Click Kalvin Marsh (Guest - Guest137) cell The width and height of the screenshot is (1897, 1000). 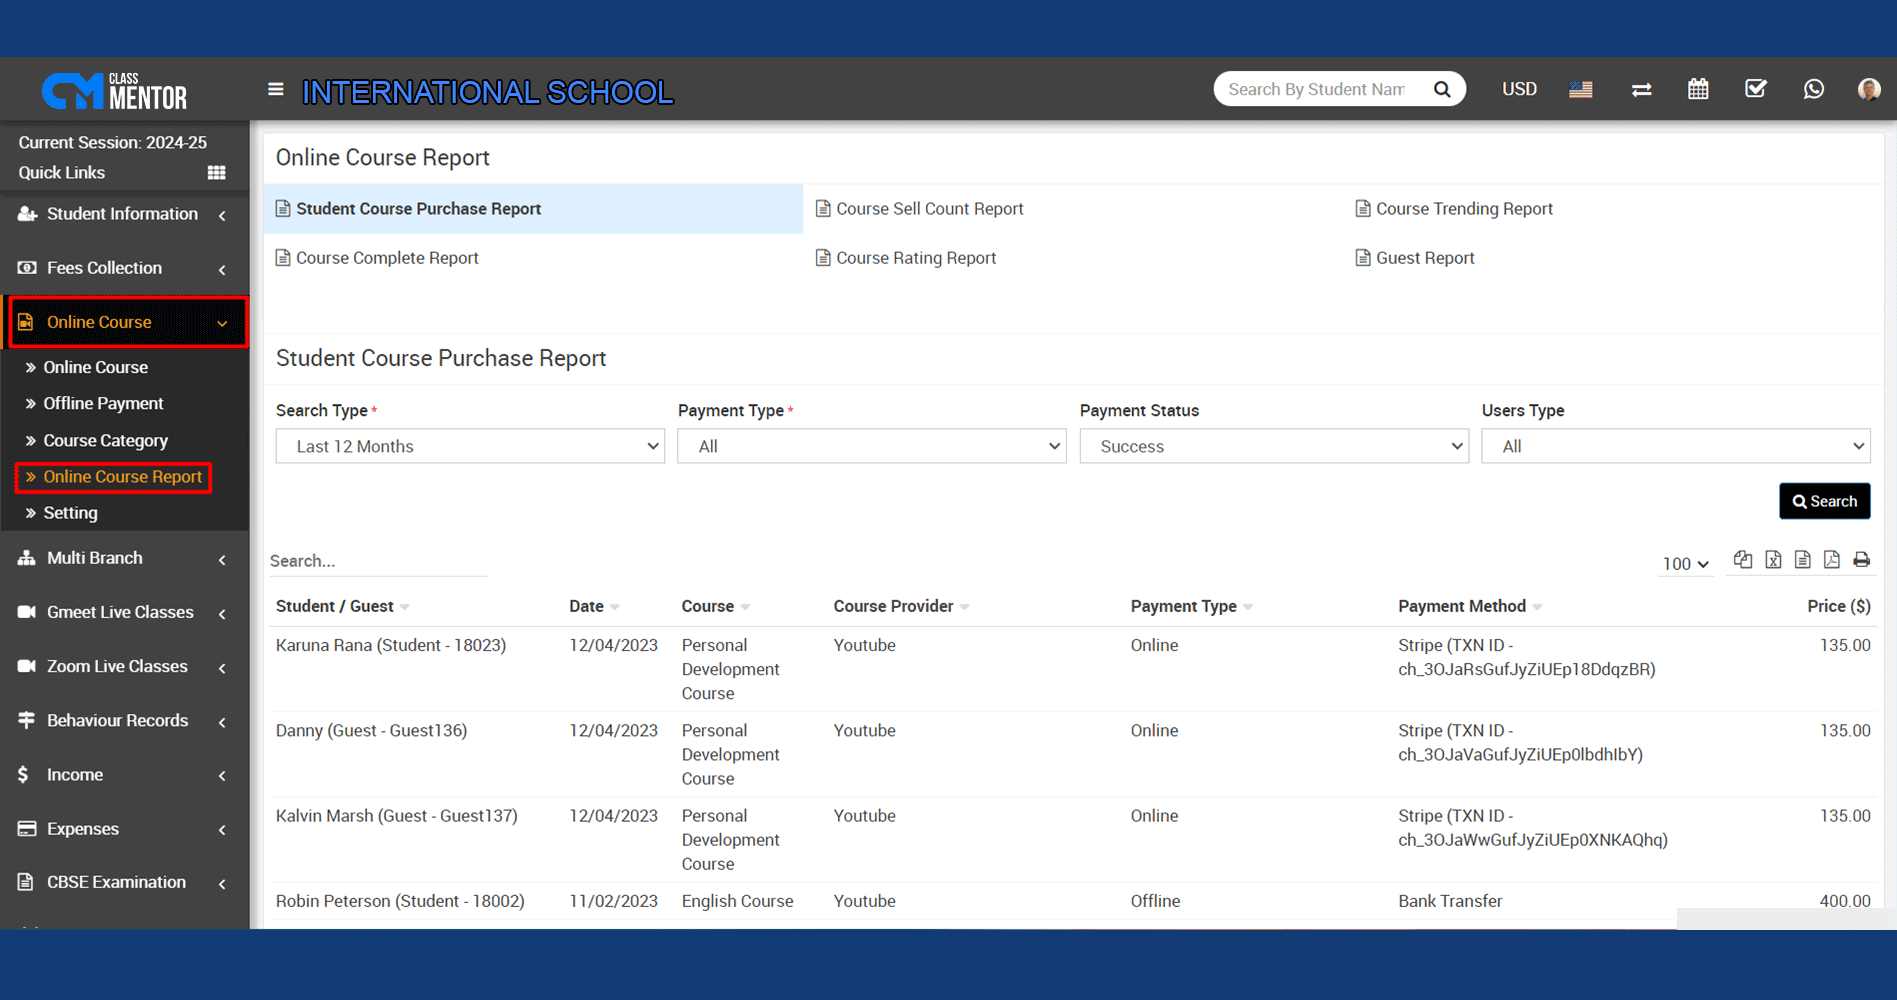click(397, 816)
